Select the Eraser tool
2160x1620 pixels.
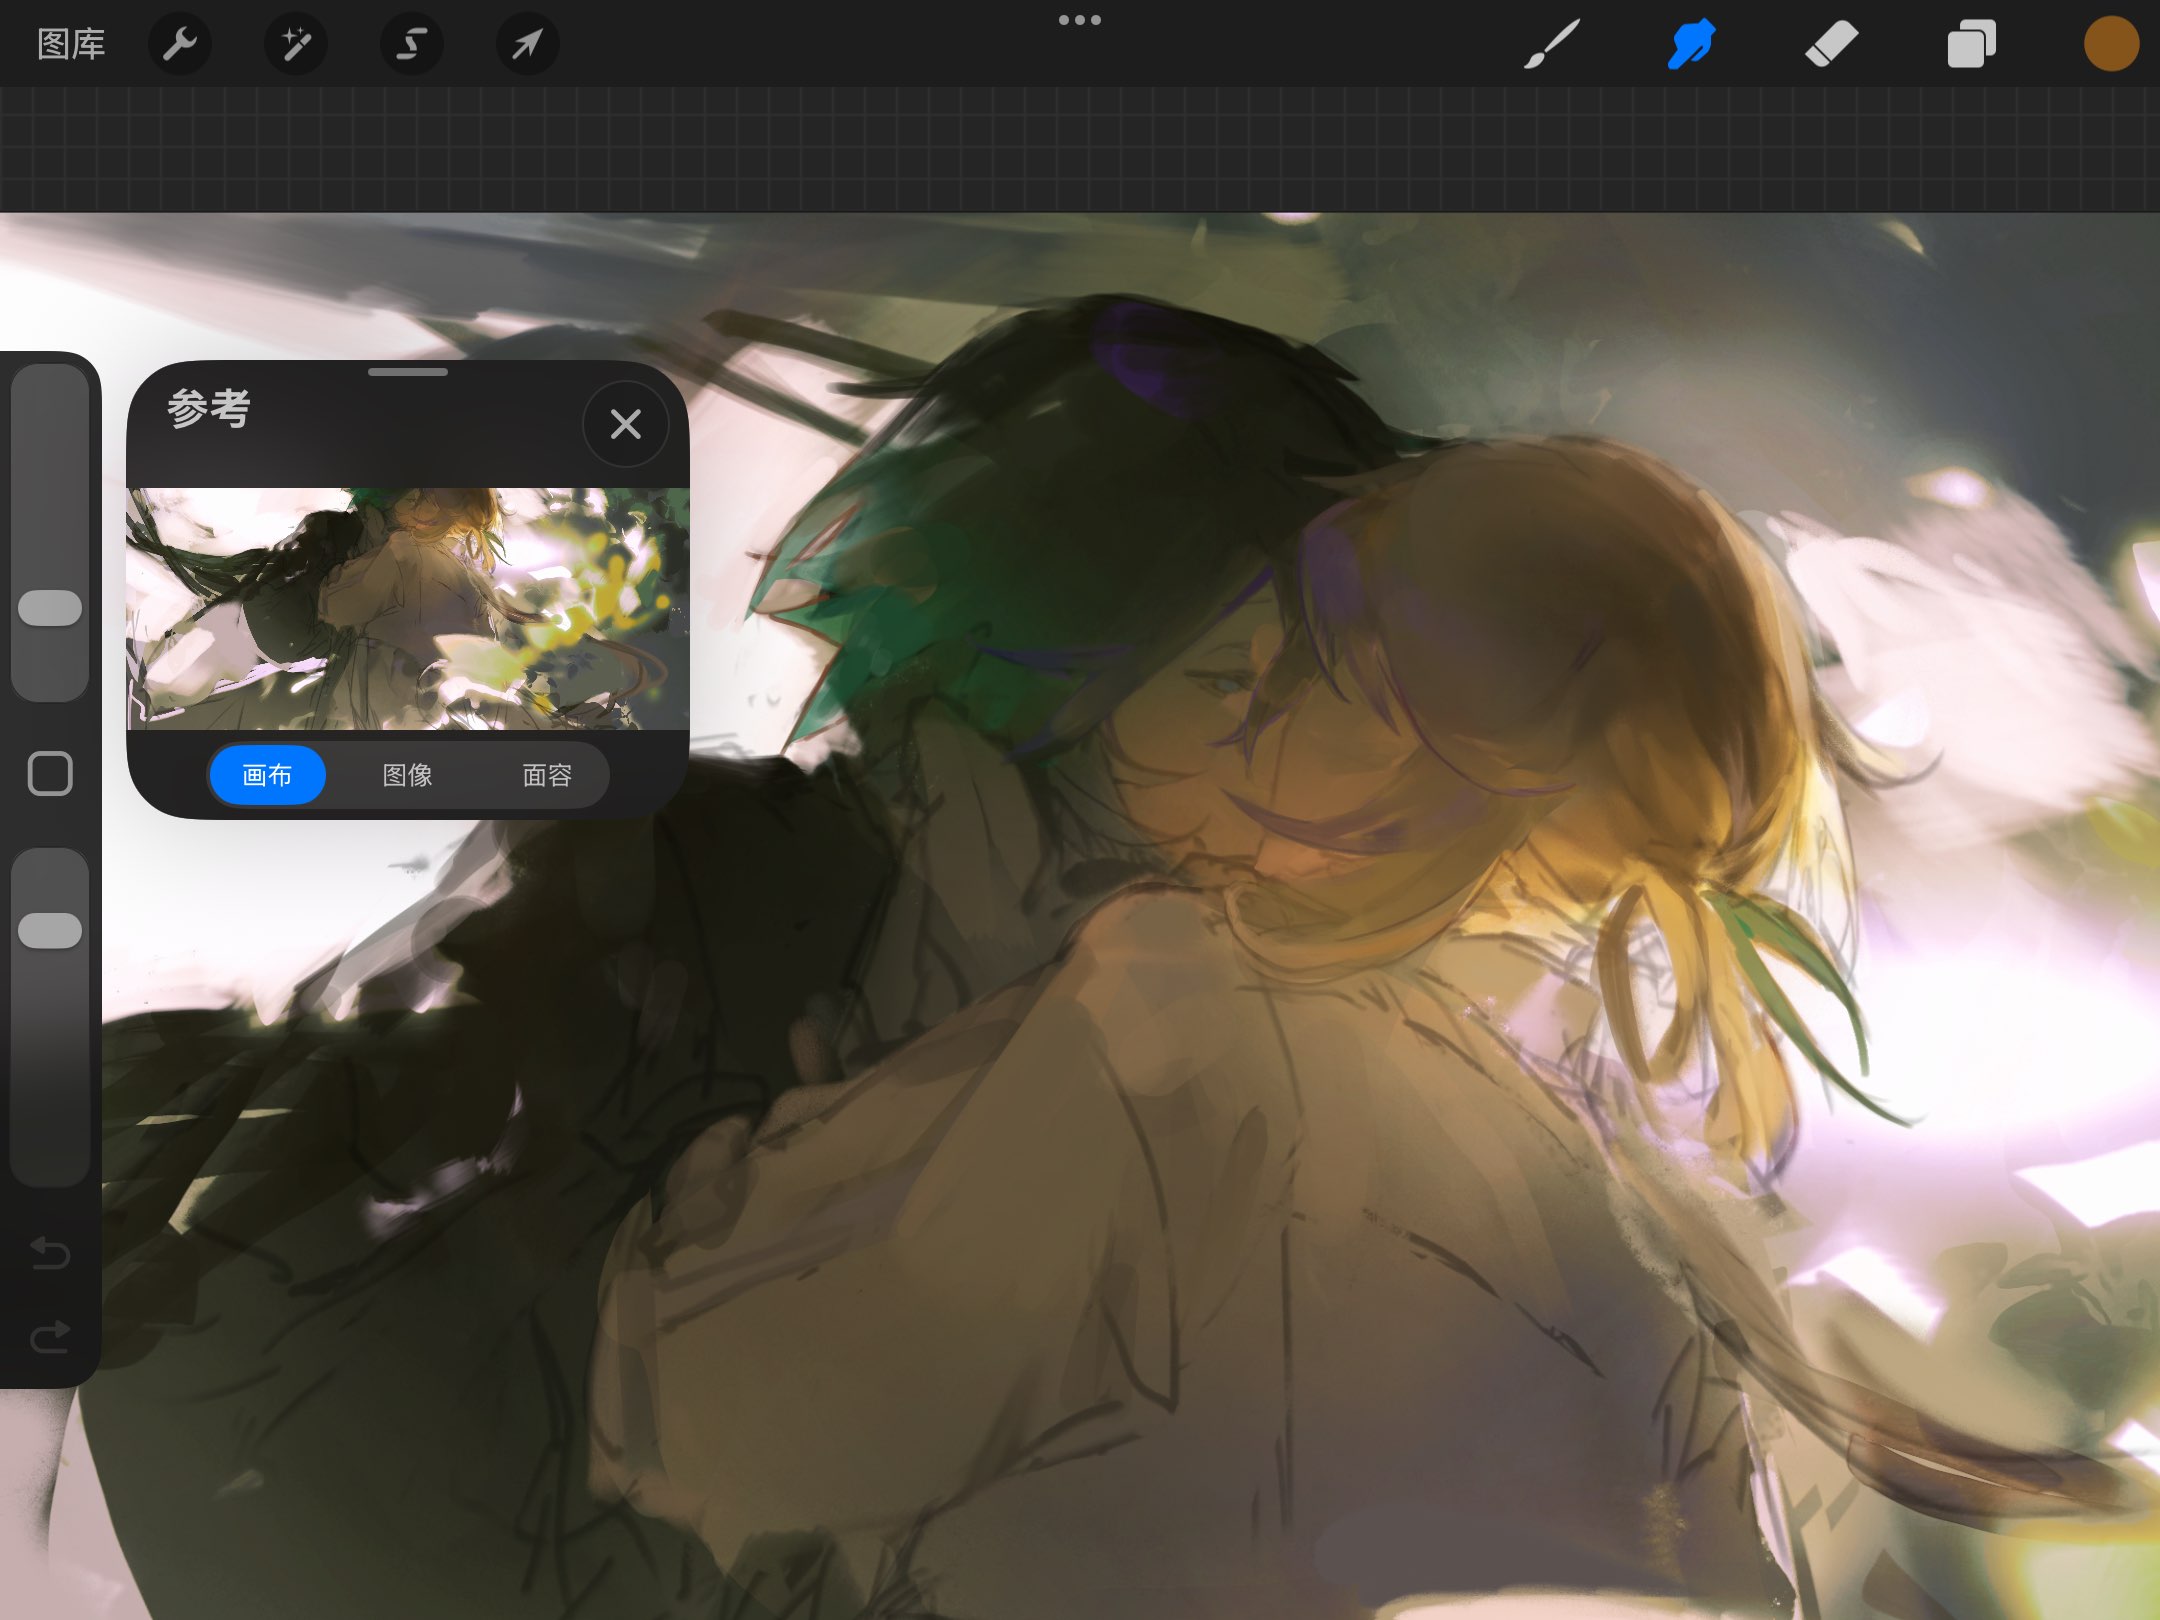click(1831, 44)
